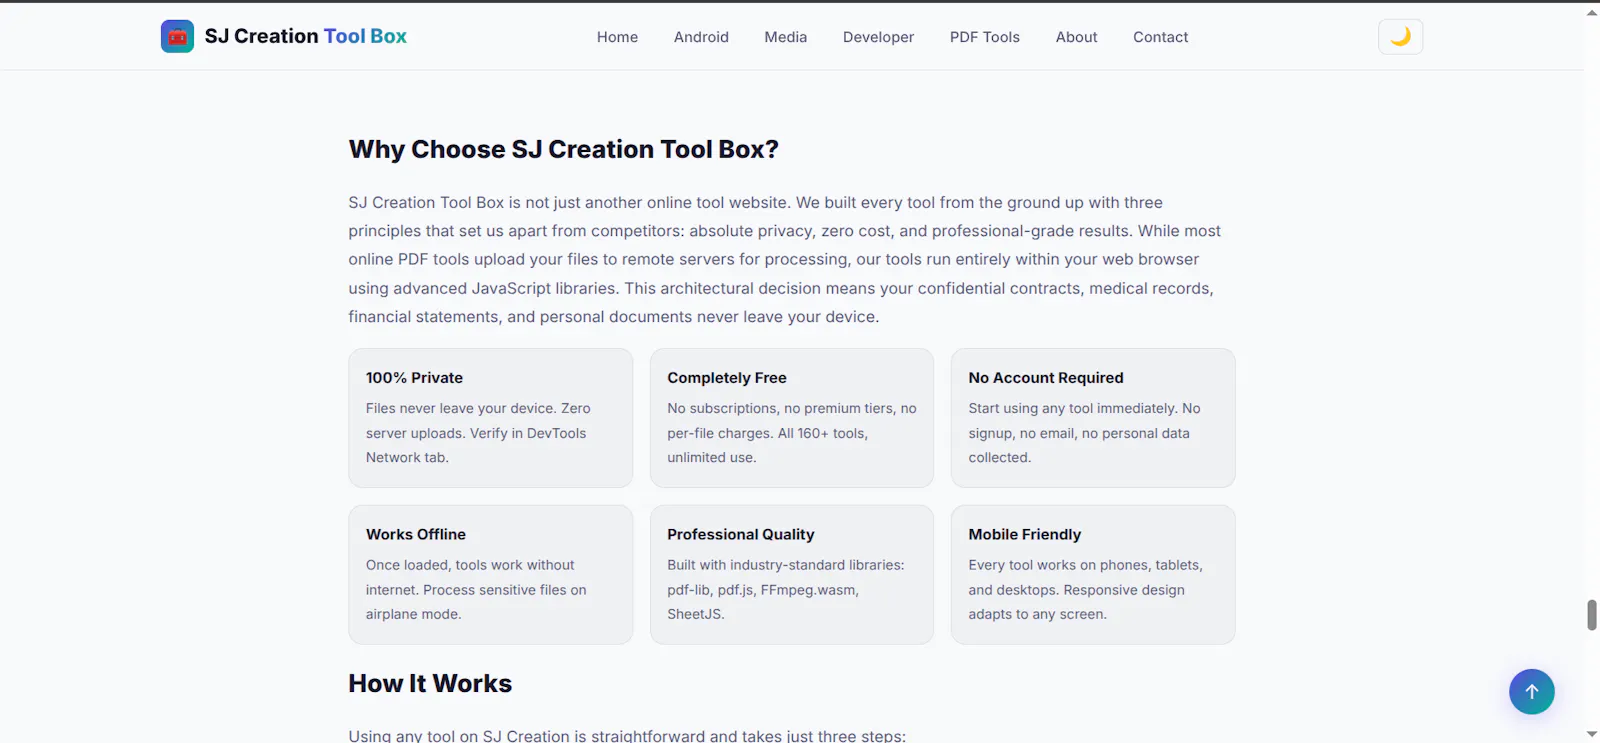
Task: Go to the Contact page
Action: tap(1160, 37)
